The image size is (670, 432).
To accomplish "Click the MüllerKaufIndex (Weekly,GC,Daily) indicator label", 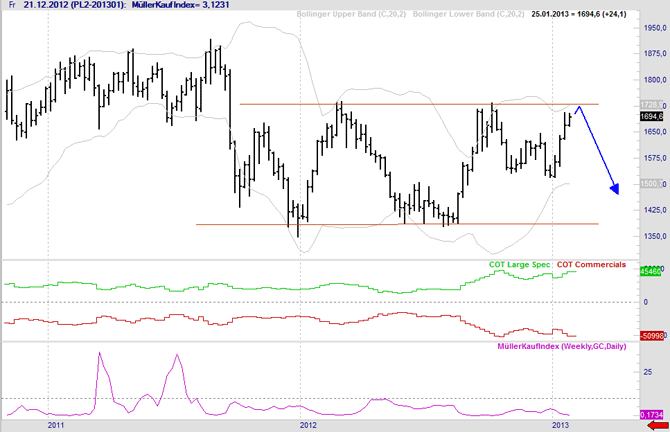I will (562, 346).
